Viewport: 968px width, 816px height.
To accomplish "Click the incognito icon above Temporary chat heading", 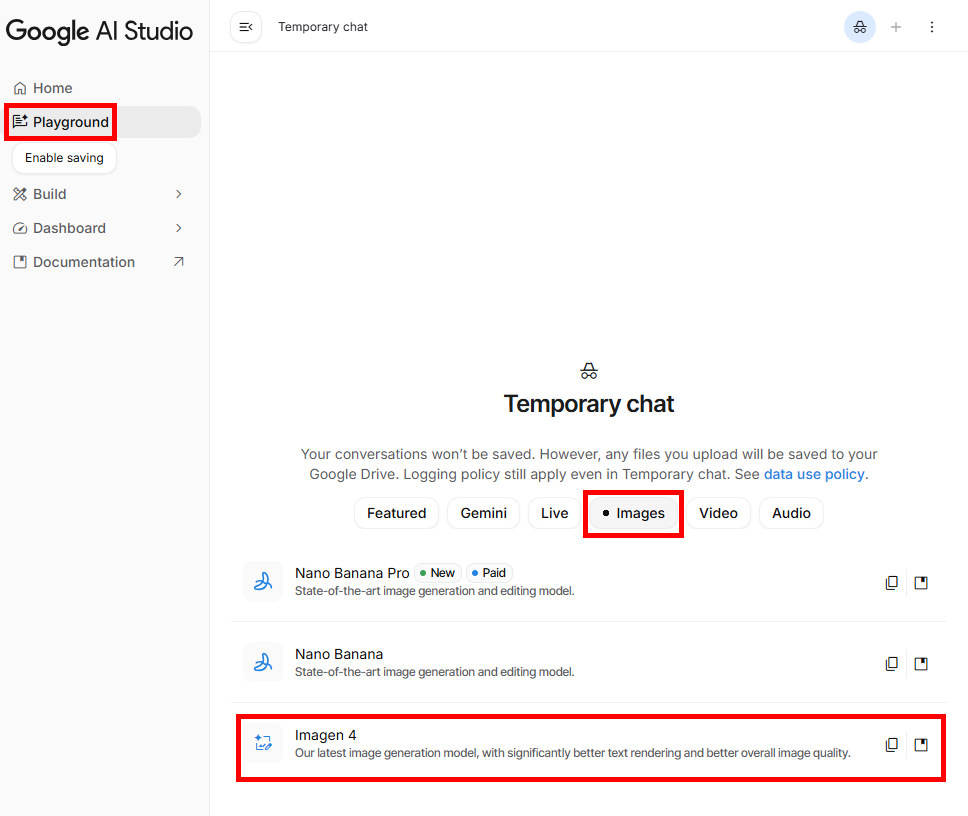I will point(589,371).
